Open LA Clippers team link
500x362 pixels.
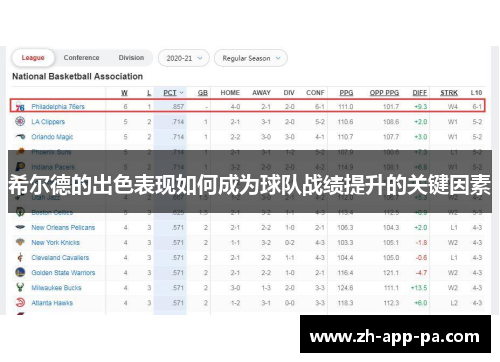pos(48,122)
